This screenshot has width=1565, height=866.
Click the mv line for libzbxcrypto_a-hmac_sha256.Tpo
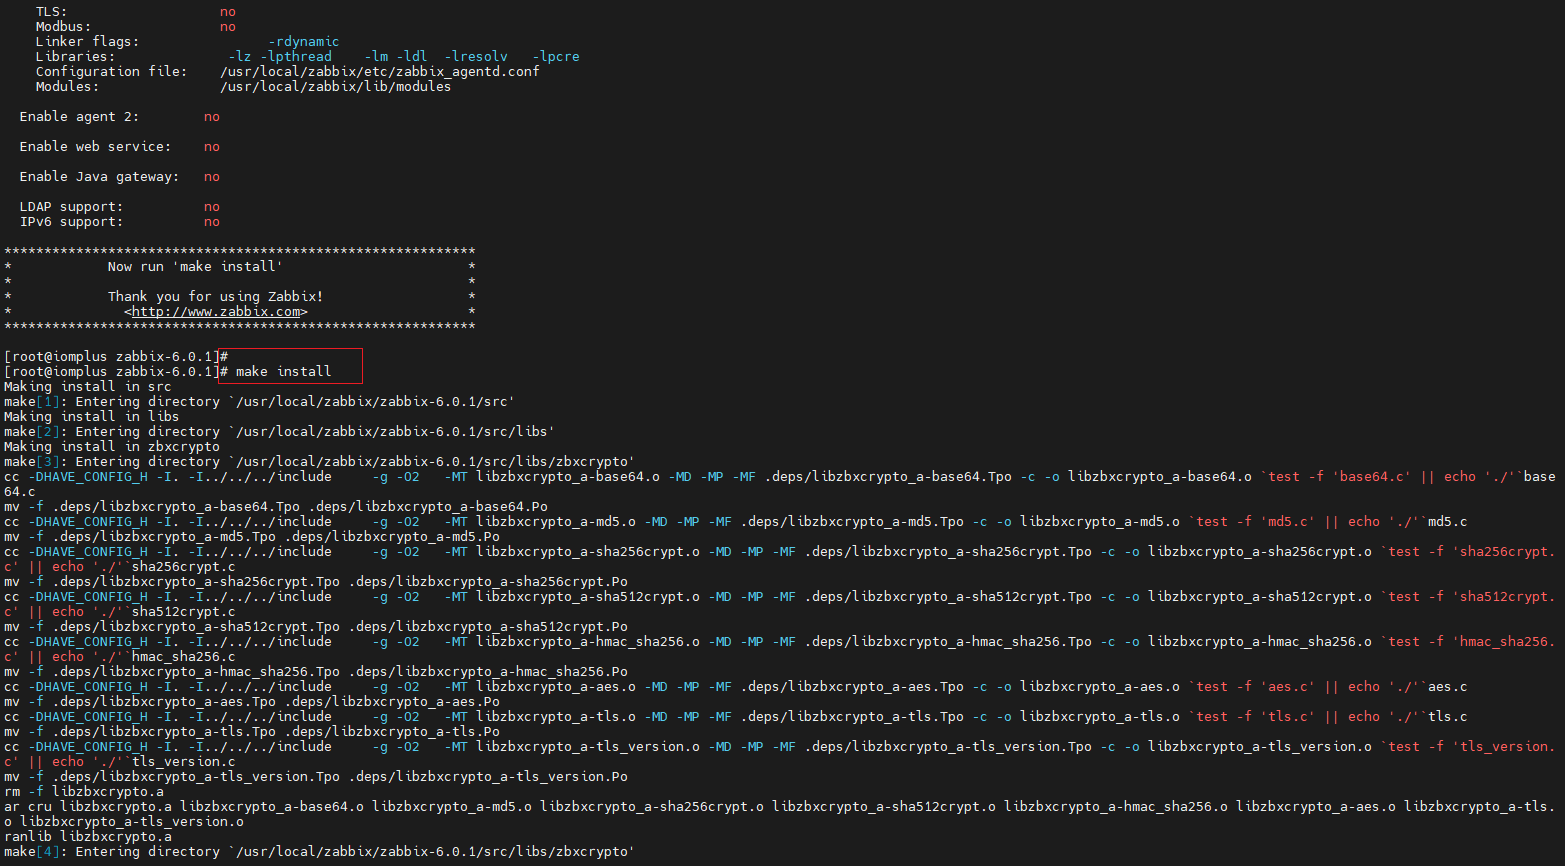tap(316, 672)
